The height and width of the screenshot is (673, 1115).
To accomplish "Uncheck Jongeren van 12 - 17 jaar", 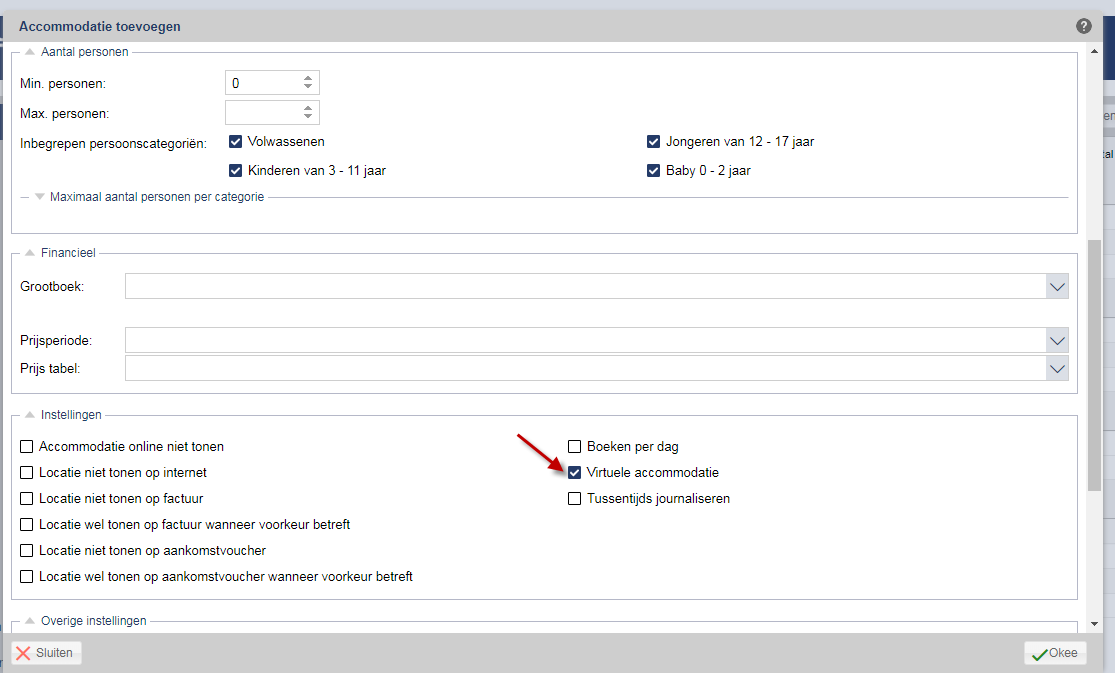I will tap(653, 142).
